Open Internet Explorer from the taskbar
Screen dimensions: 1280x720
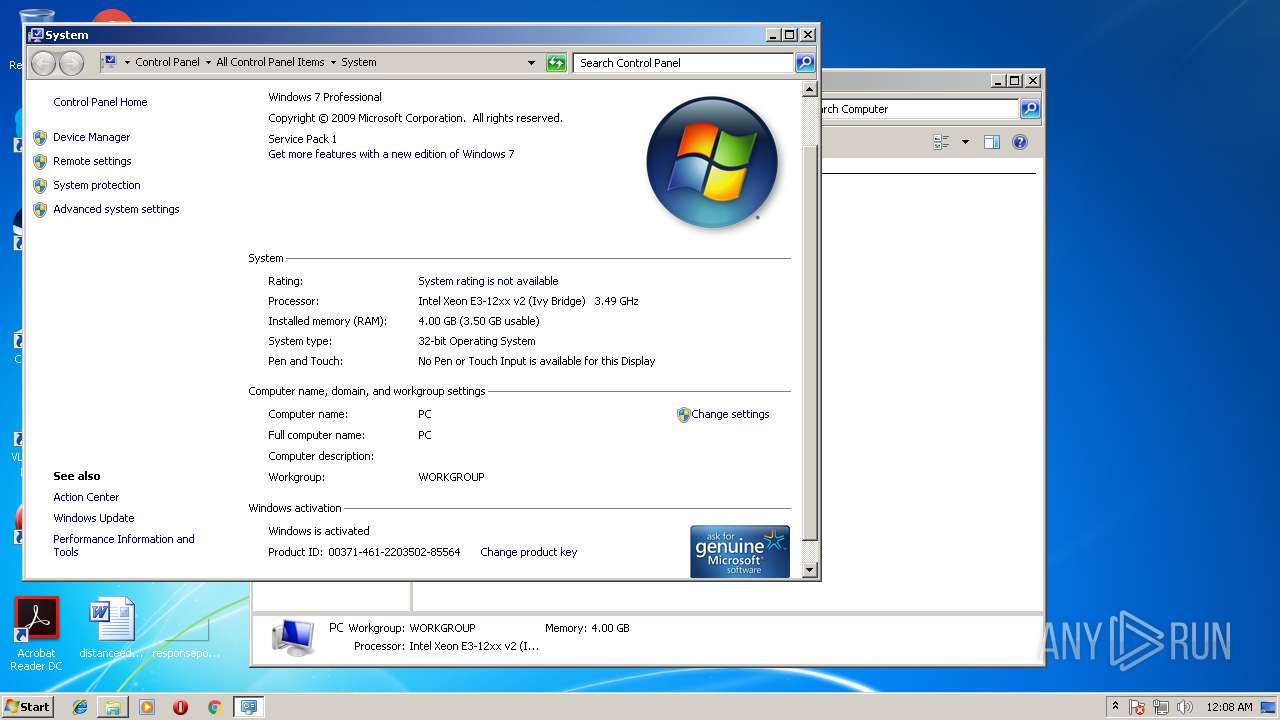(x=80, y=707)
